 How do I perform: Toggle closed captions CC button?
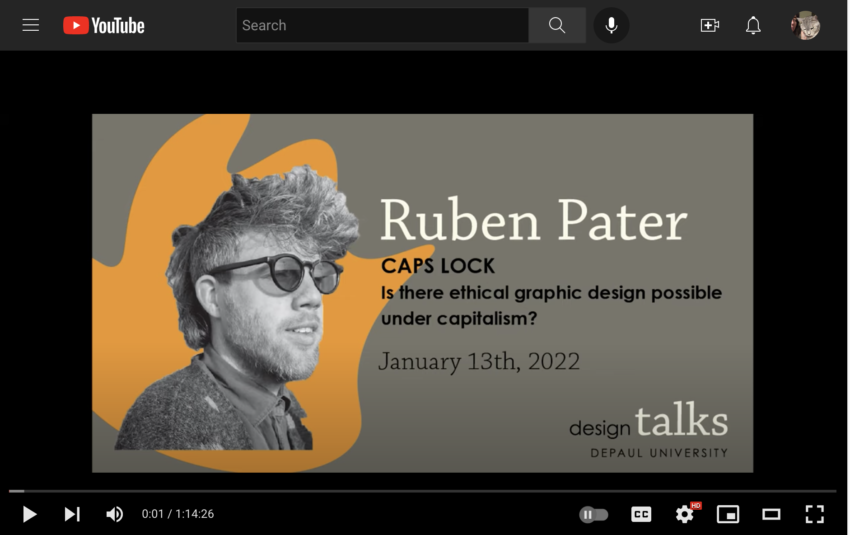[x=641, y=514]
